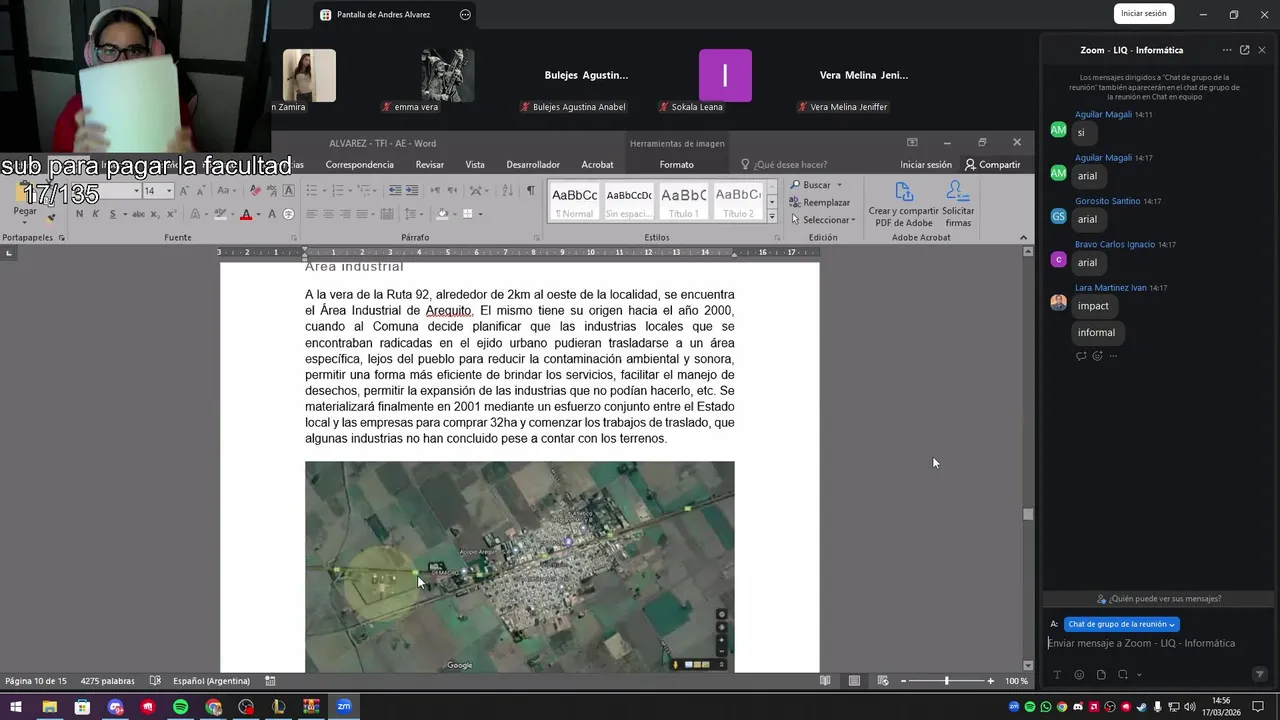Increase font size with grow font icon
This screenshot has height=720, width=1280.
pos(184,190)
